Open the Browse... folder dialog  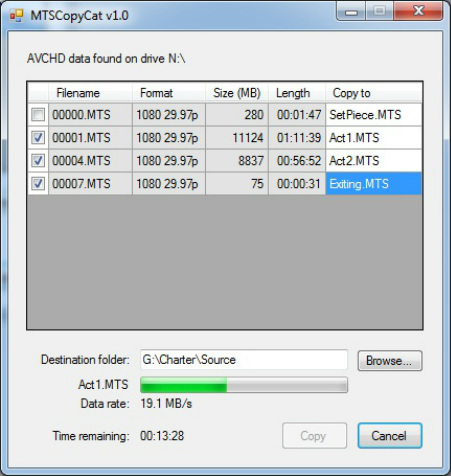tap(390, 360)
